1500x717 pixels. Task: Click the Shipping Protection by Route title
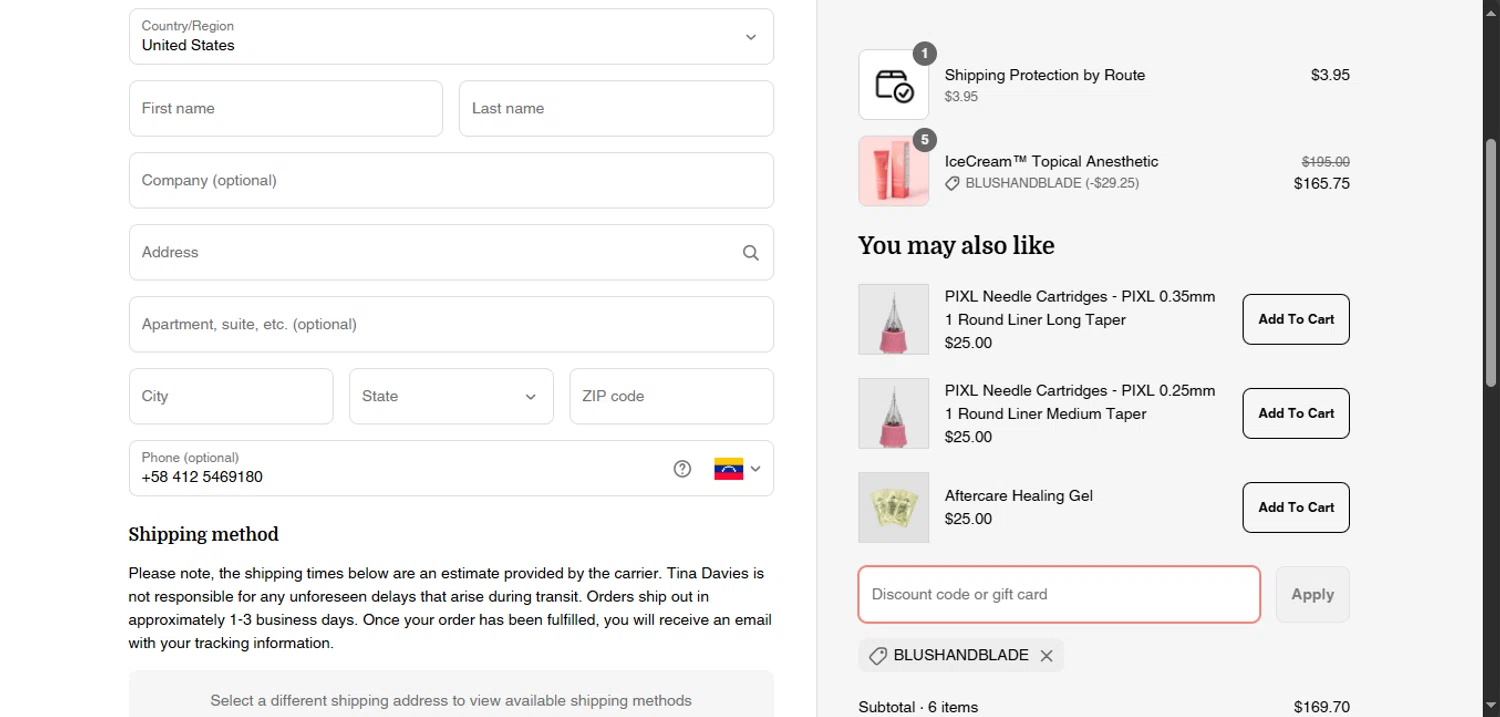(x=1045, y=75)
